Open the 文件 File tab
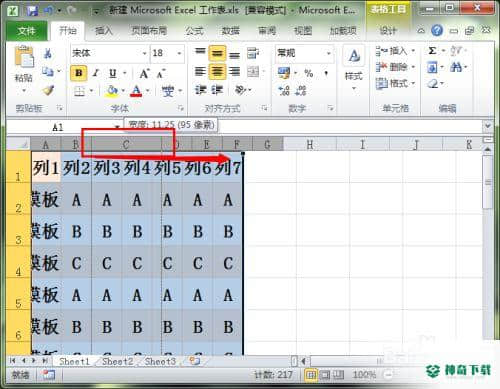The height and width of the screenshot is (389, 500). click(x=27, y=31)
